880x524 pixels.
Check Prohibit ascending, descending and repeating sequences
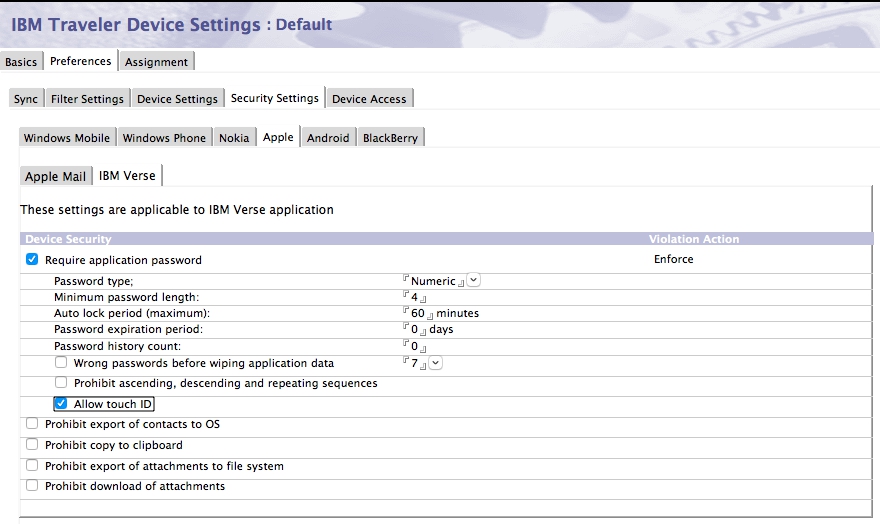coord(61,383)
